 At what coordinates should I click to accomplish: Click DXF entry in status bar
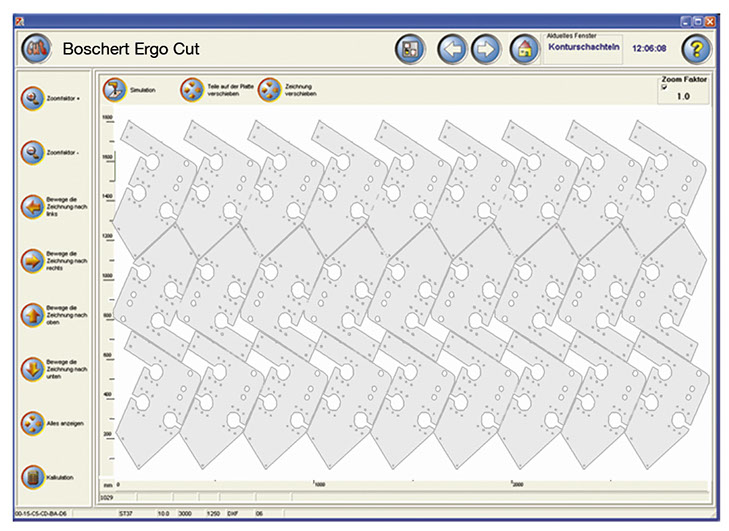pyautogui.click(x=232, y=514)
